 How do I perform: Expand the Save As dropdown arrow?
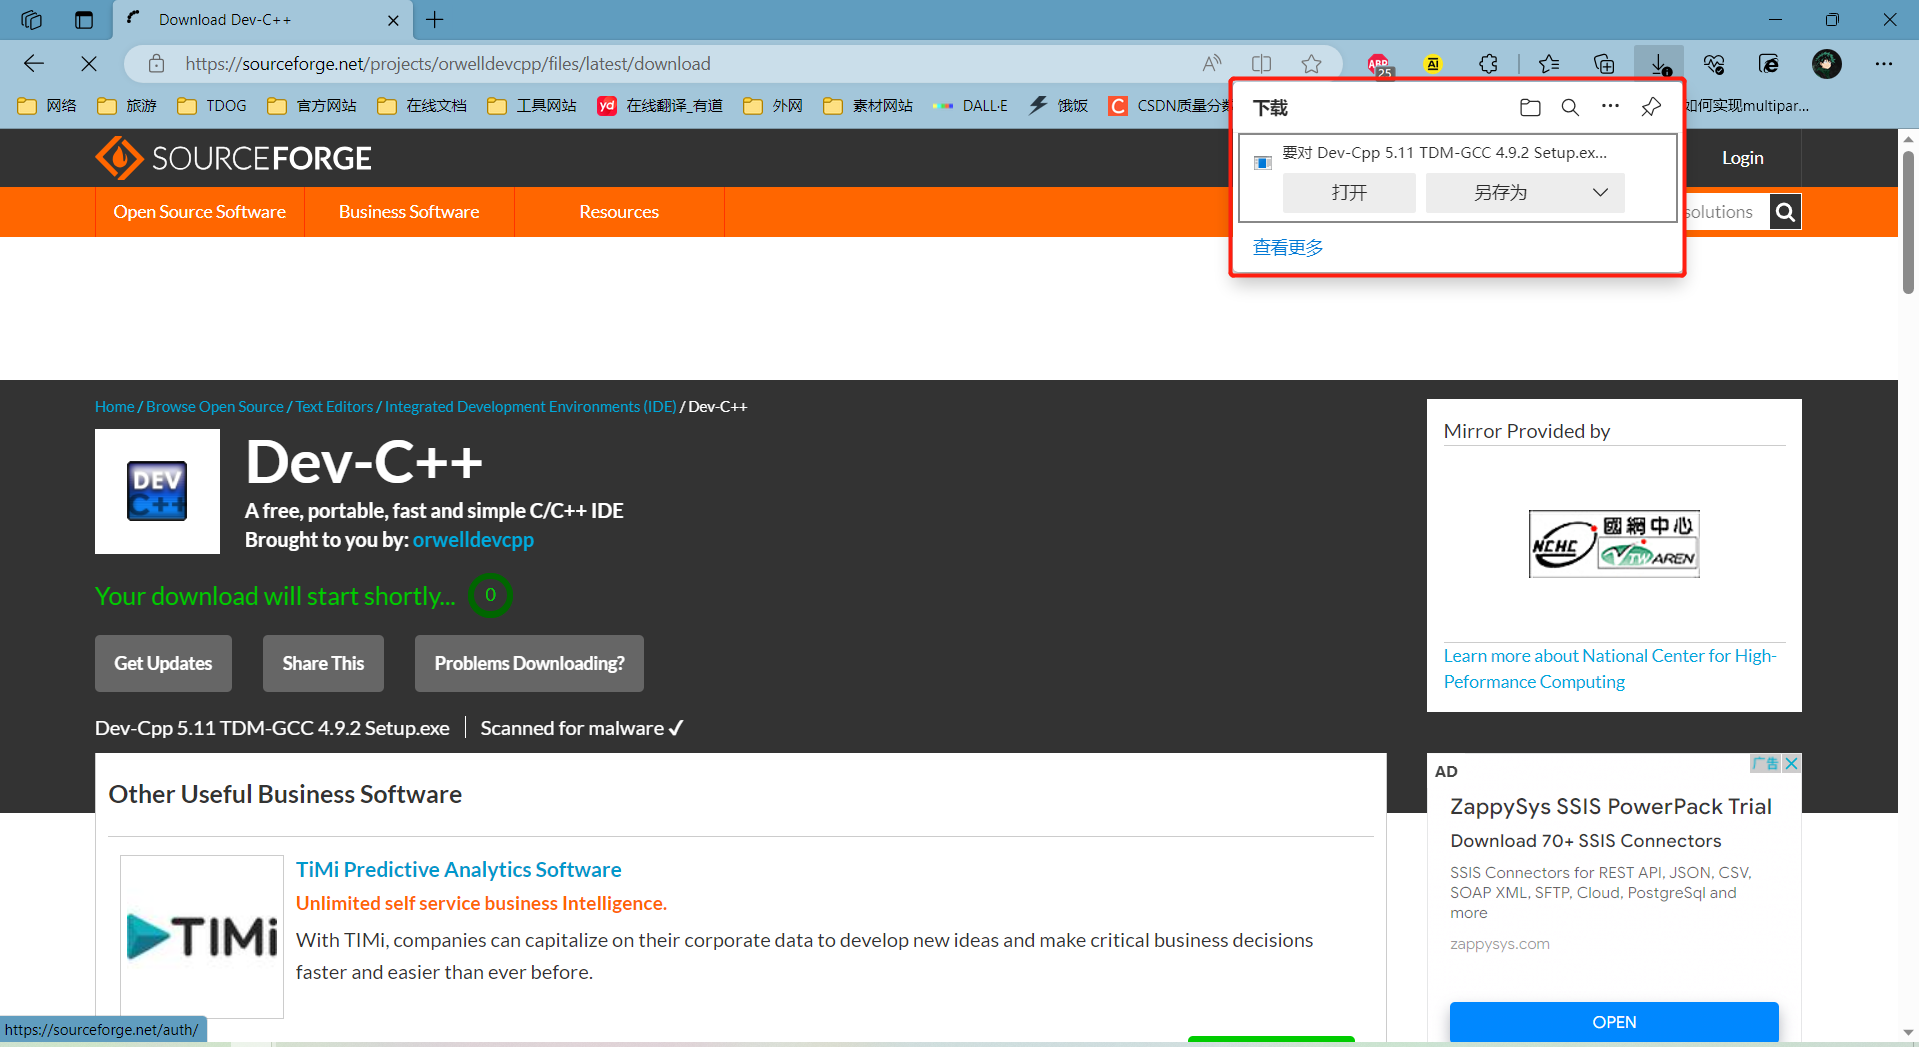[1600, 193]
